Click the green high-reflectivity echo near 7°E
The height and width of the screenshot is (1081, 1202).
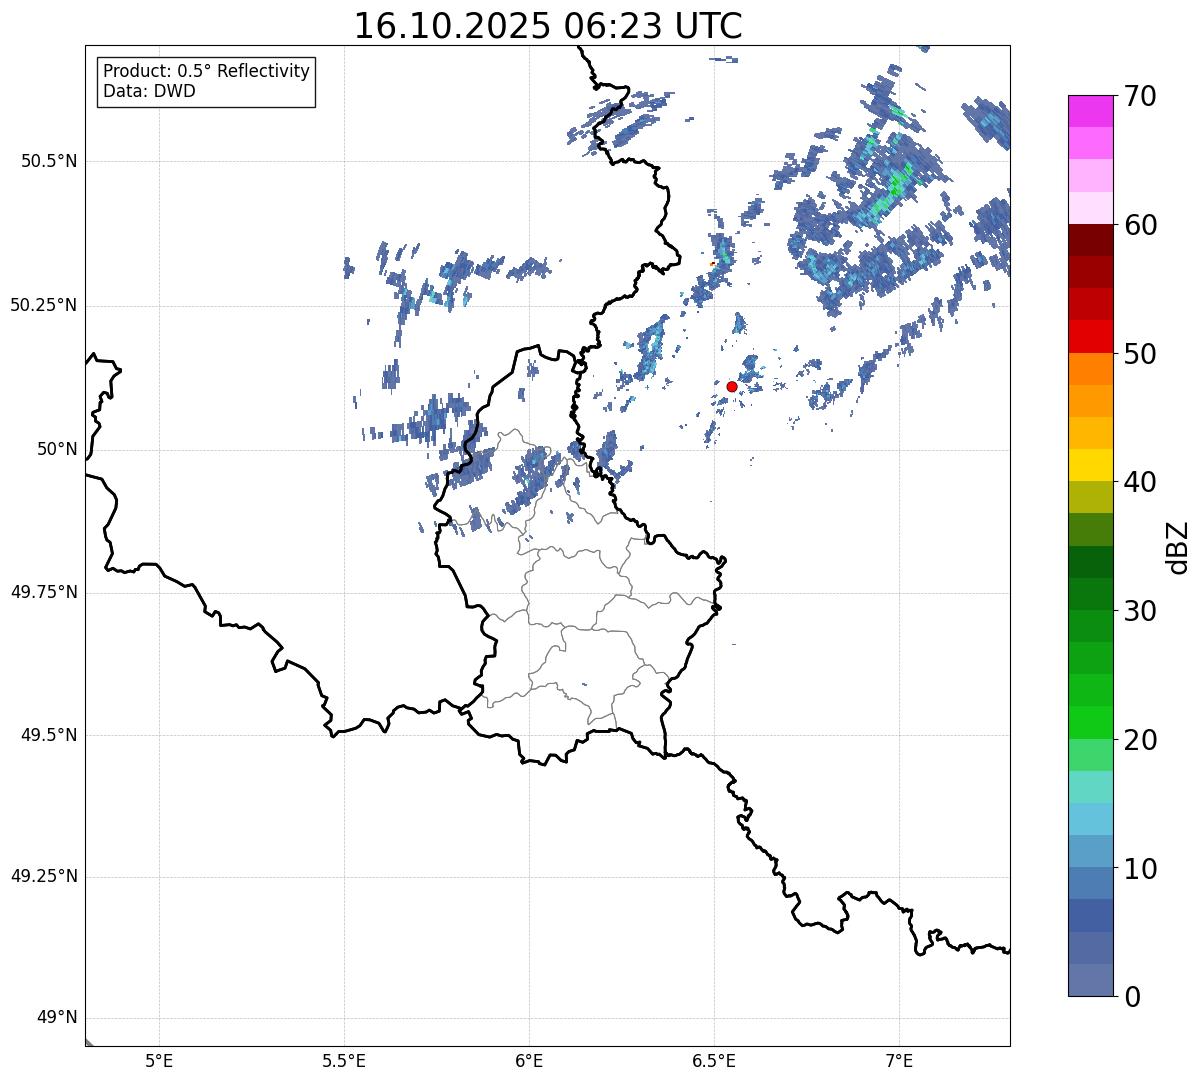coord(899,180)
